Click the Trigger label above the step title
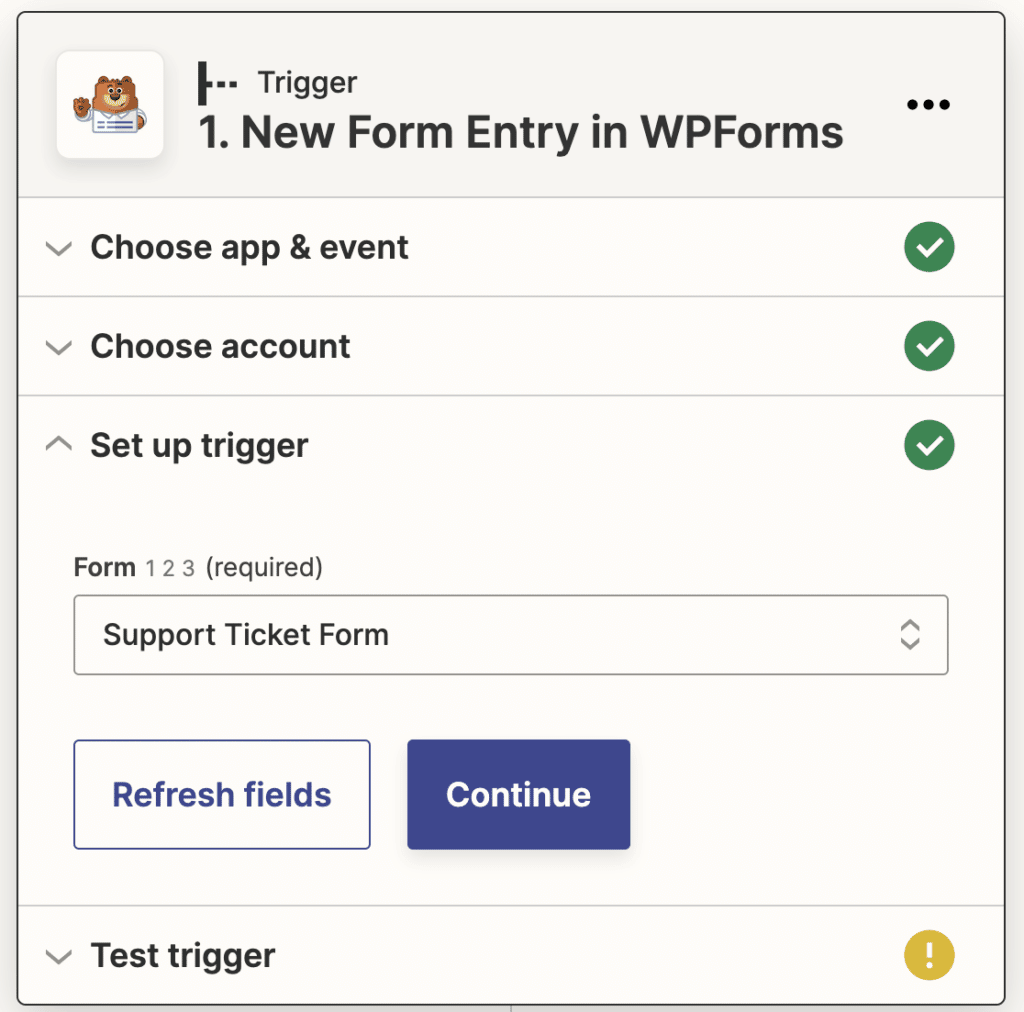 coord(306,83)
